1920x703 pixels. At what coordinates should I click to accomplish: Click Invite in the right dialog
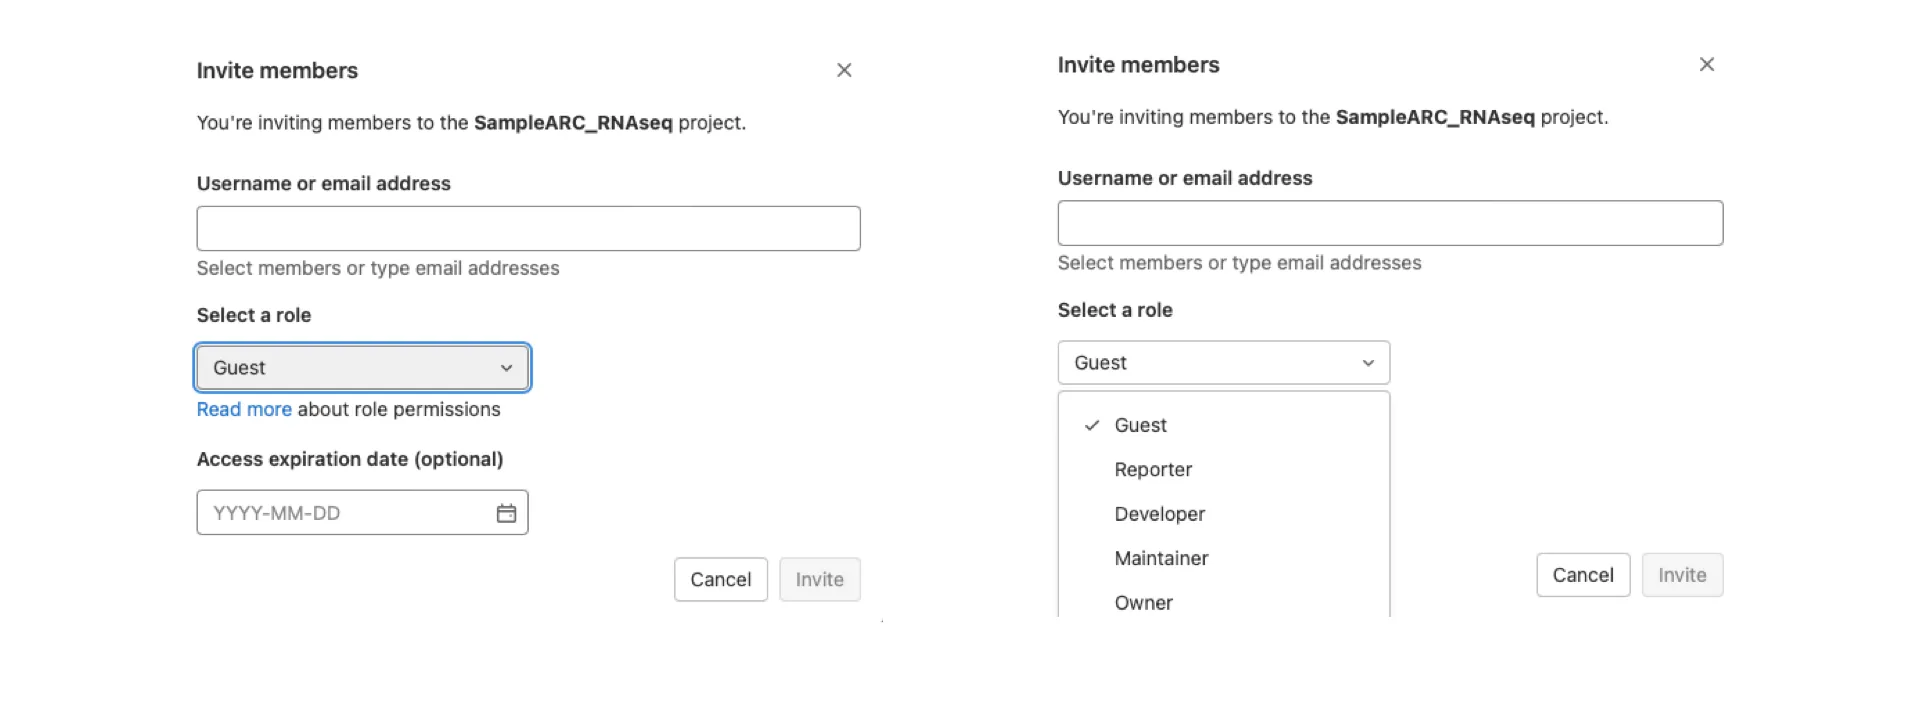point(1682,575)
